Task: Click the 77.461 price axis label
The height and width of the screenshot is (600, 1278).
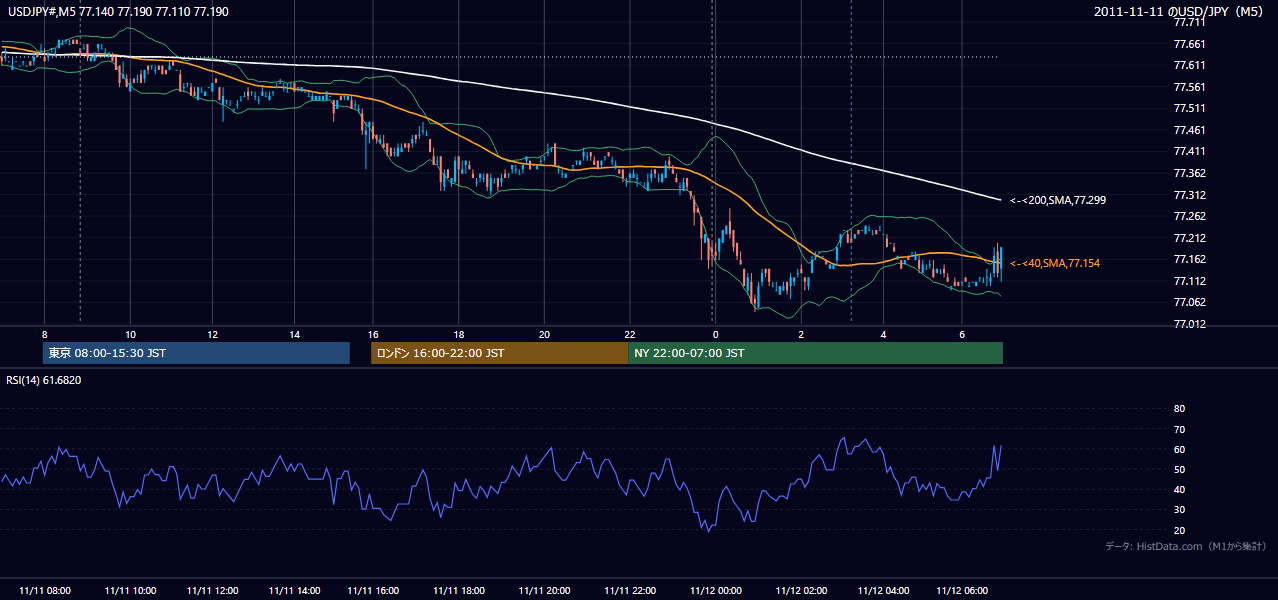Action: point(1190,130)
